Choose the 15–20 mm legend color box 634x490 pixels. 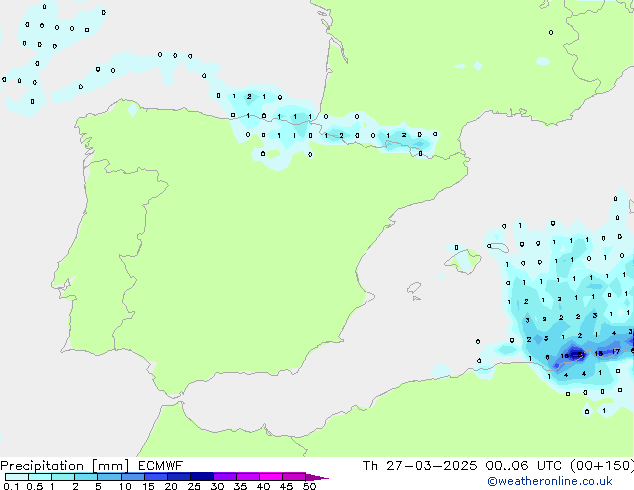point(155,477)
